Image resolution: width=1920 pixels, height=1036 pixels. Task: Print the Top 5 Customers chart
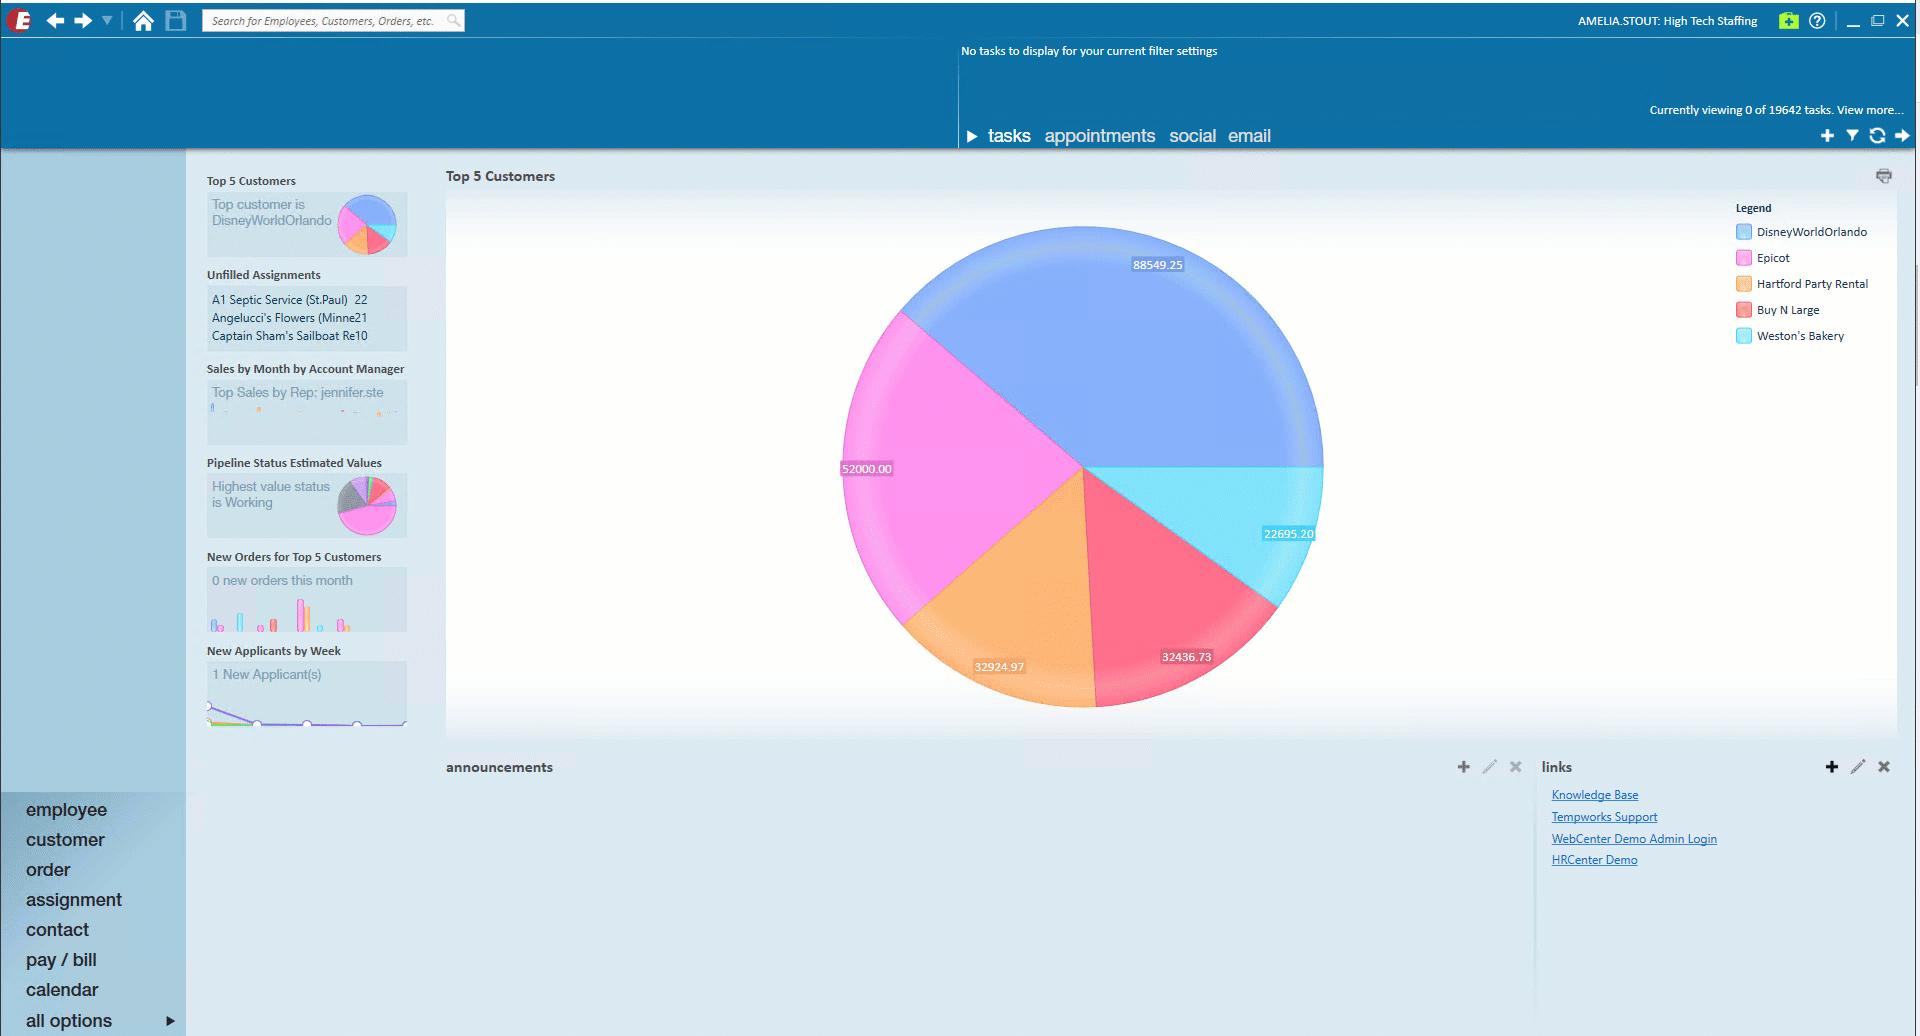(1884, 176)
